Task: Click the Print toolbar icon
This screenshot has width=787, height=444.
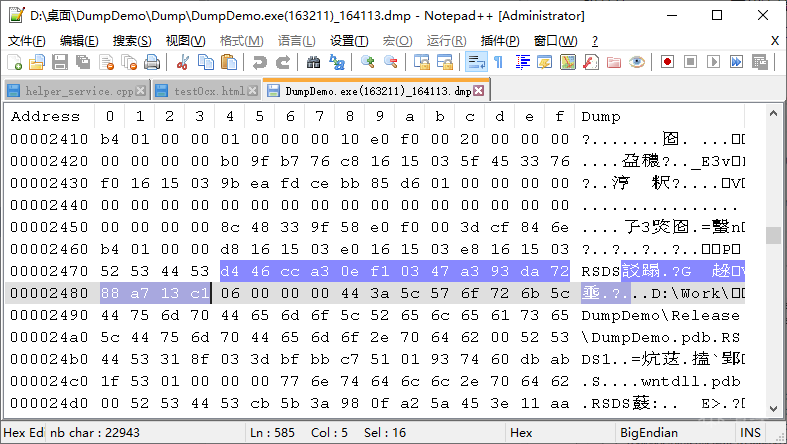Action: (x=152, y=62)
